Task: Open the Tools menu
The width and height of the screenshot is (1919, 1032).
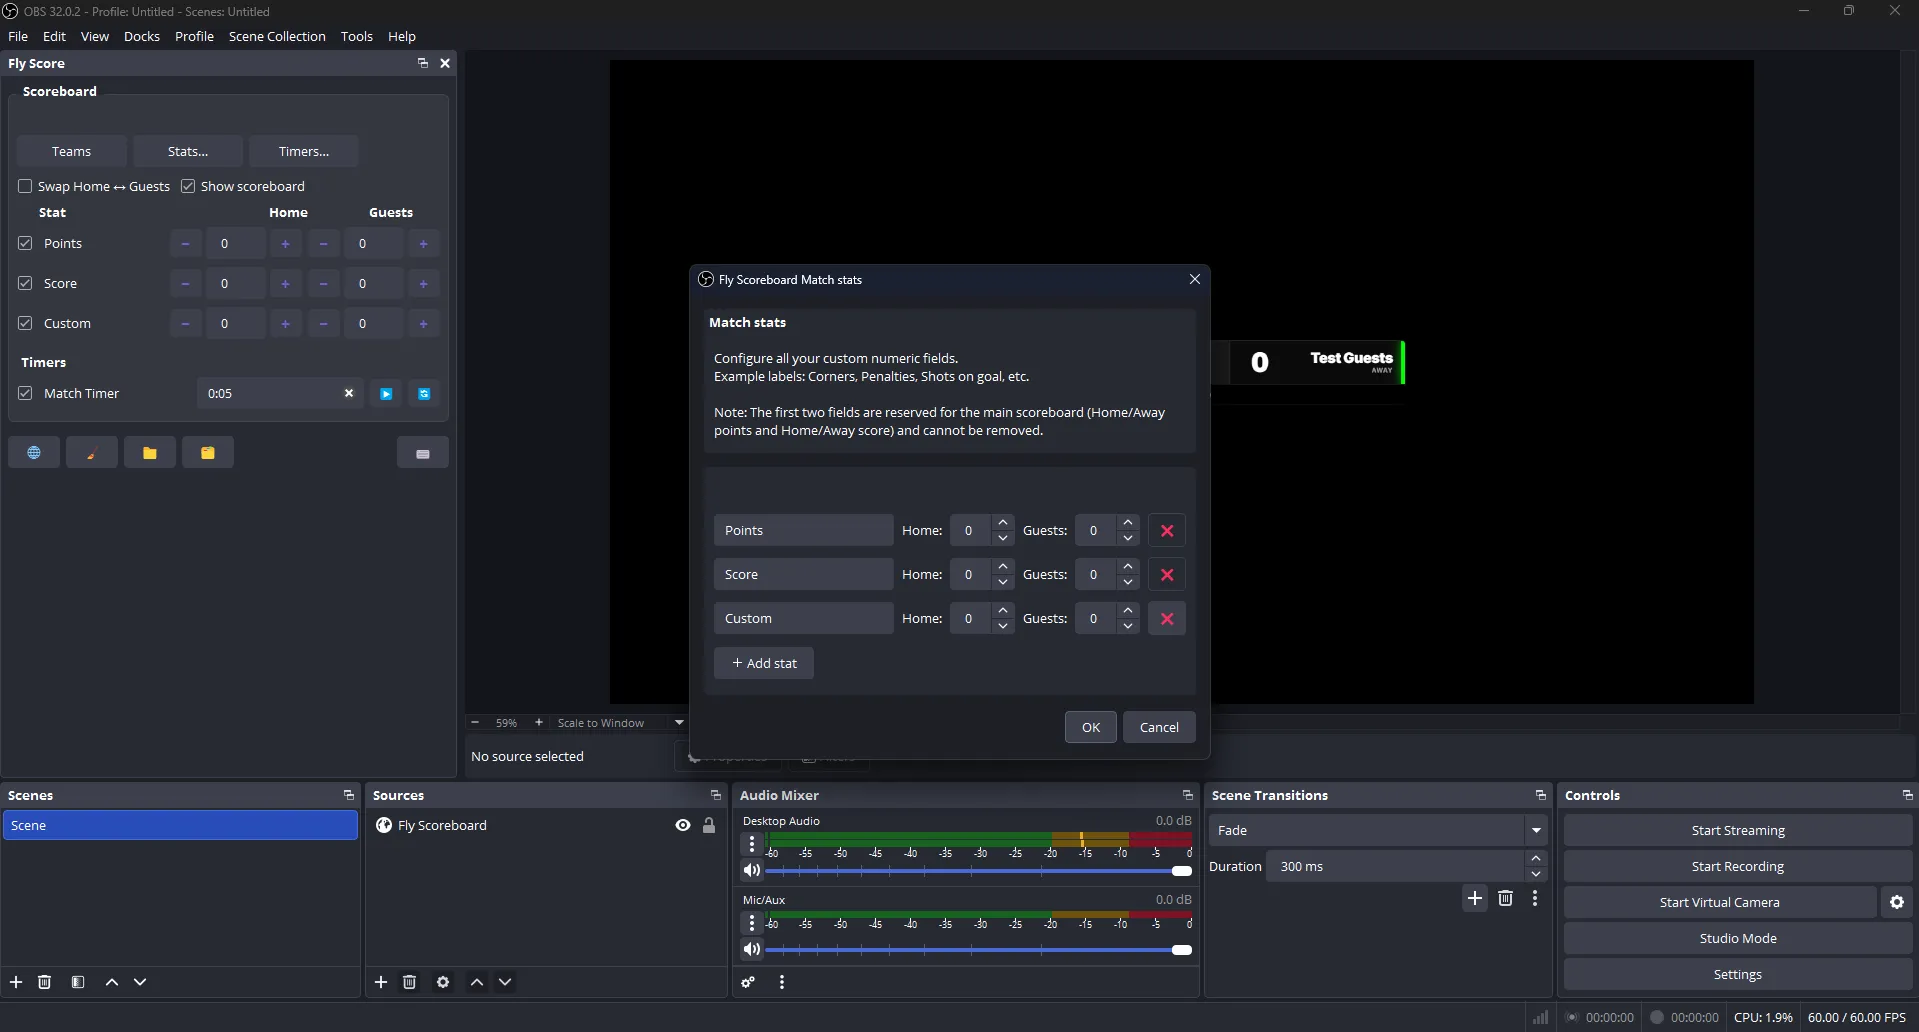Action: point(357,36)
